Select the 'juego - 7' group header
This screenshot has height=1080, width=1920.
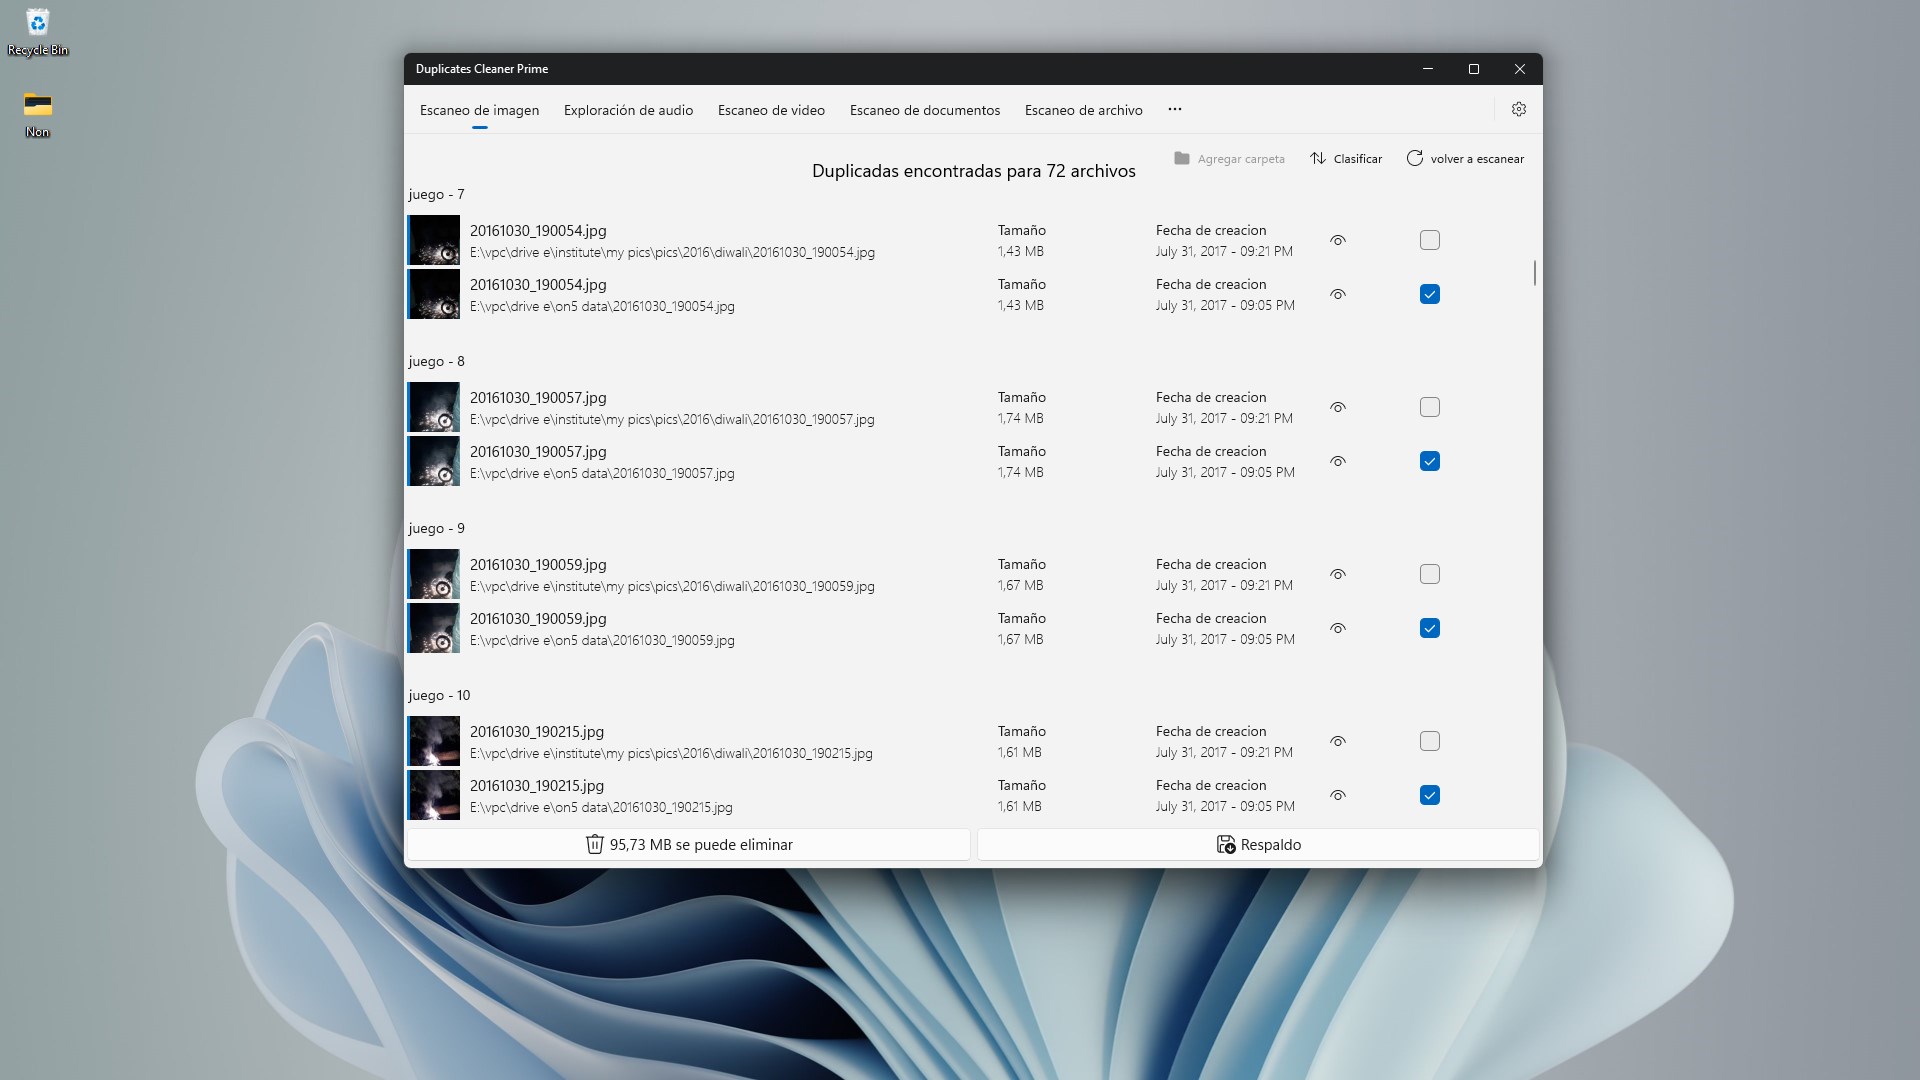436,194
